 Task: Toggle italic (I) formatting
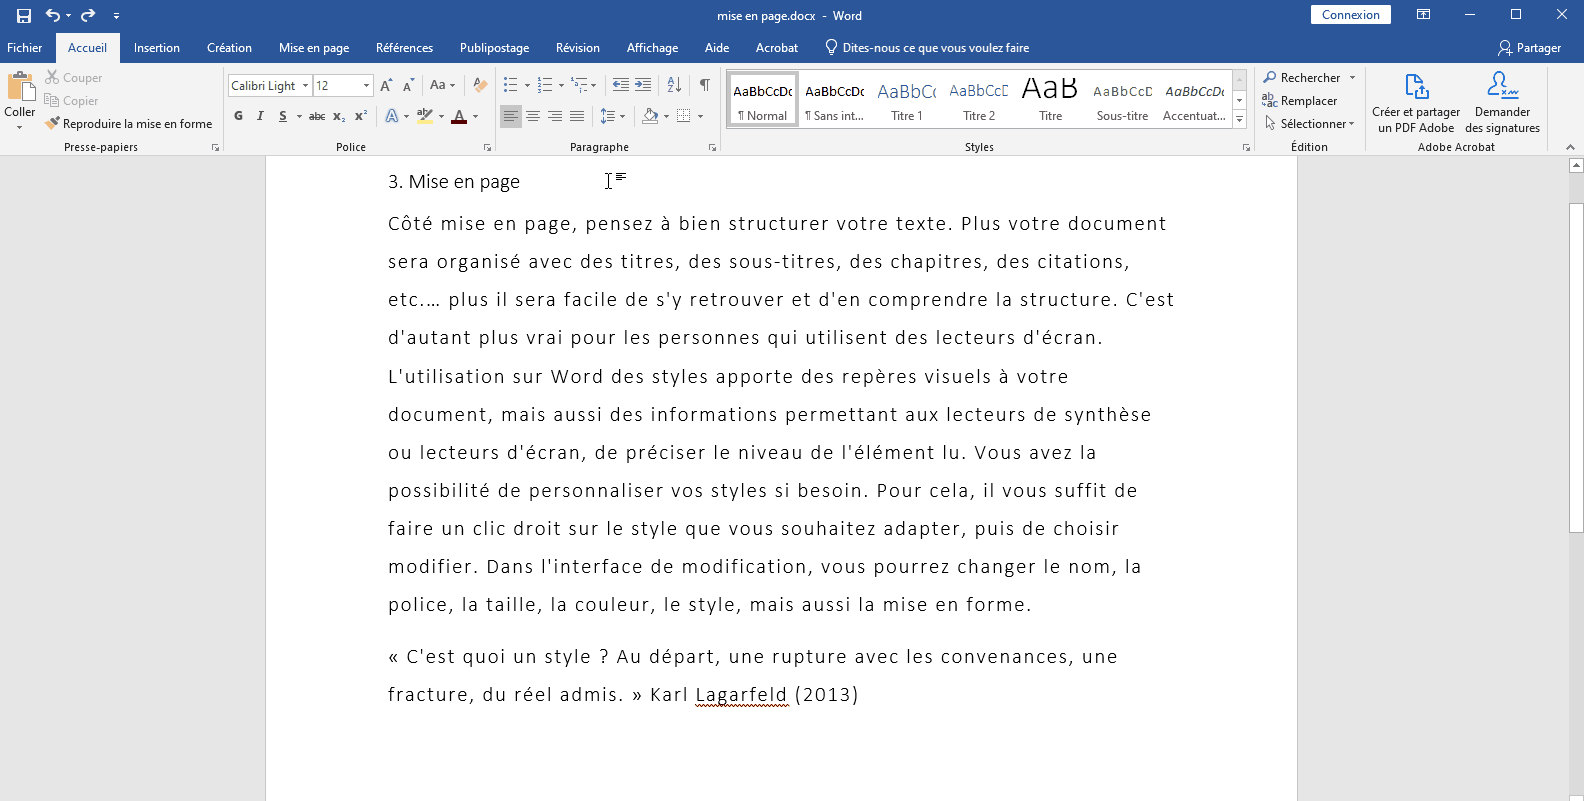point(260,116)
